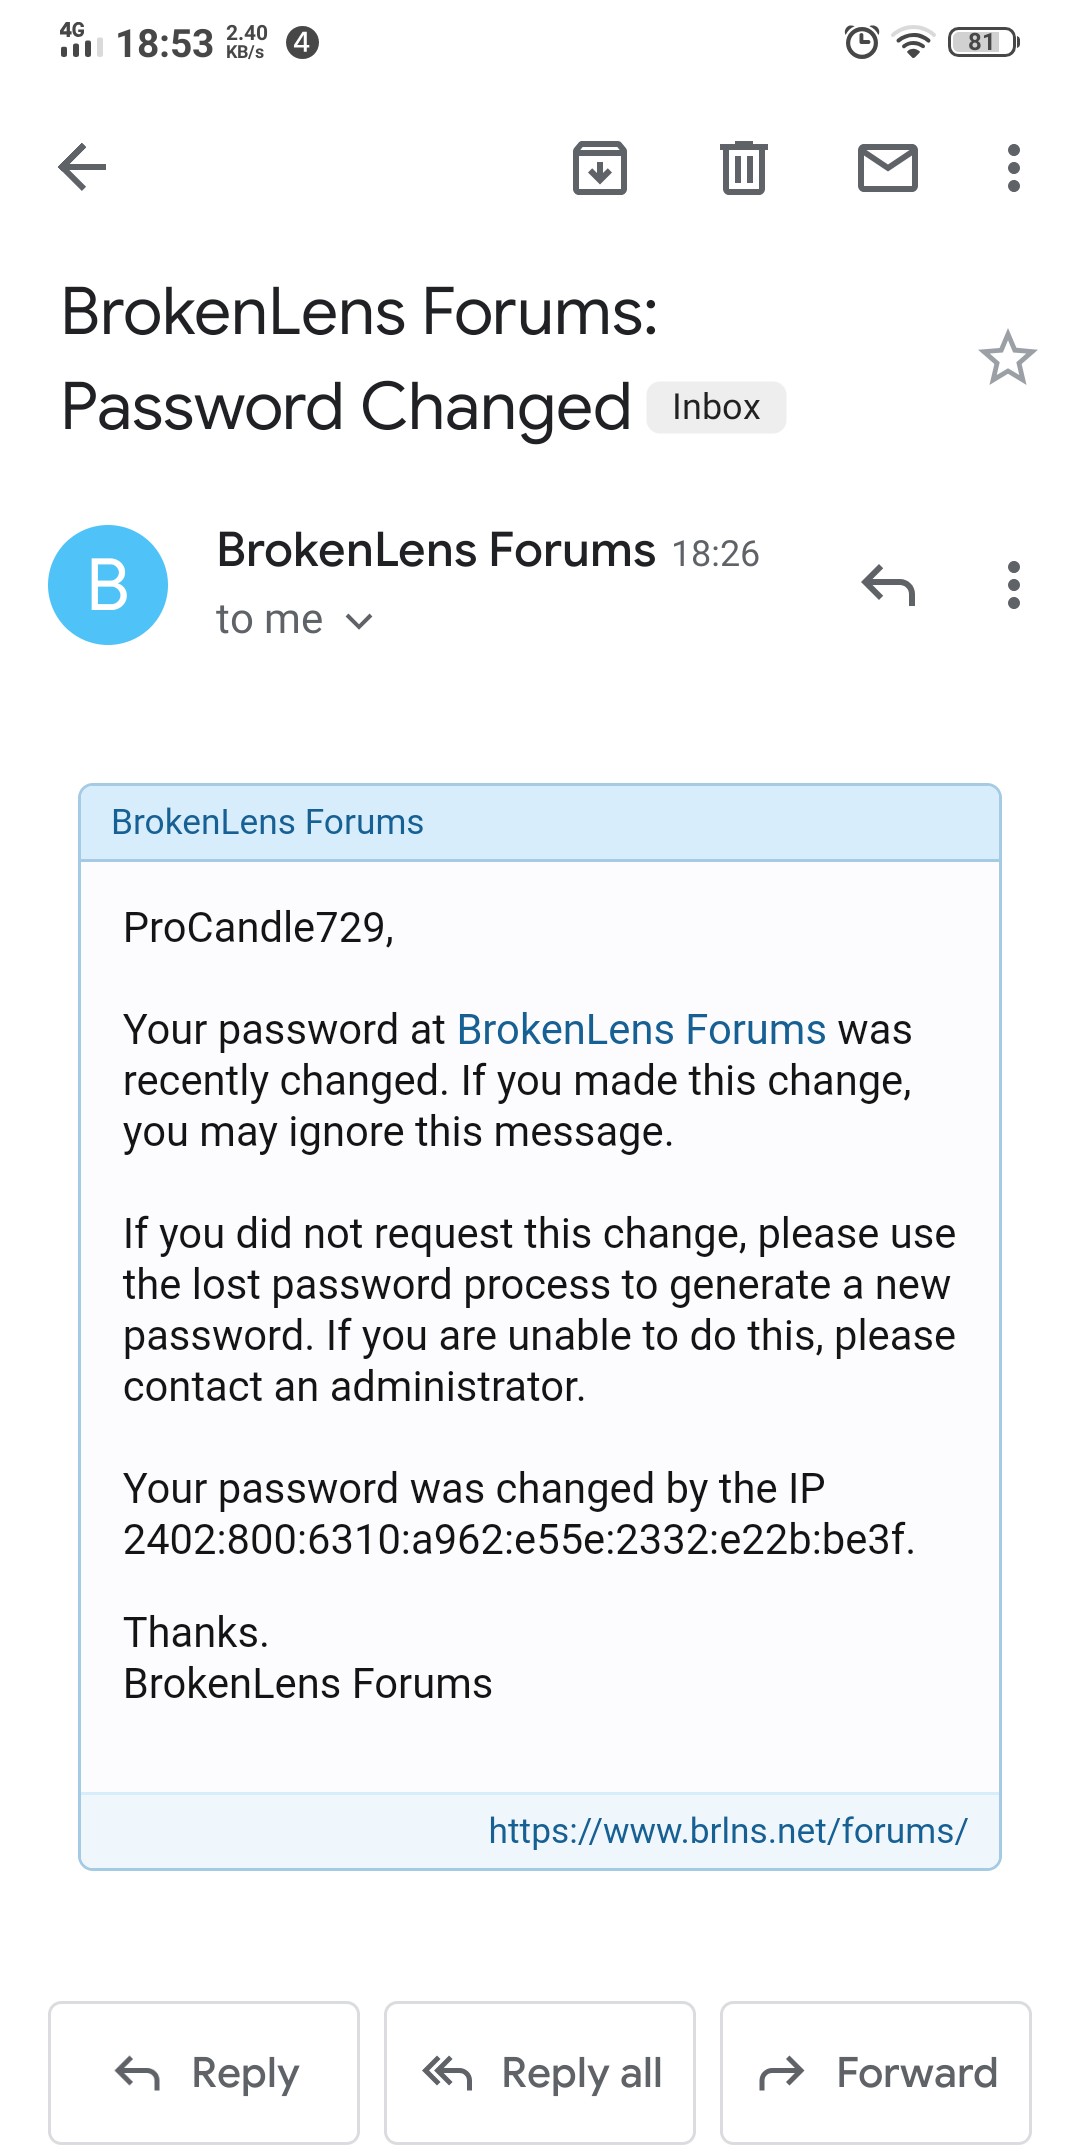Expand recipient details chevron next to 'to me'
Screen dimensions: 1080x2154
pos(359,621)
